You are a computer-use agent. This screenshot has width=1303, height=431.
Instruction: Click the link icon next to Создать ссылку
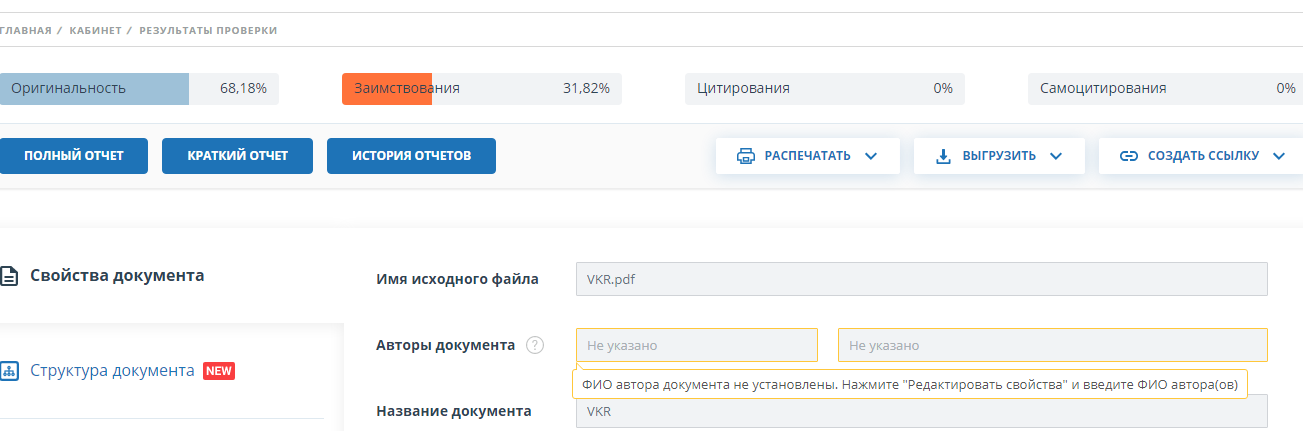click(1129, 156)
